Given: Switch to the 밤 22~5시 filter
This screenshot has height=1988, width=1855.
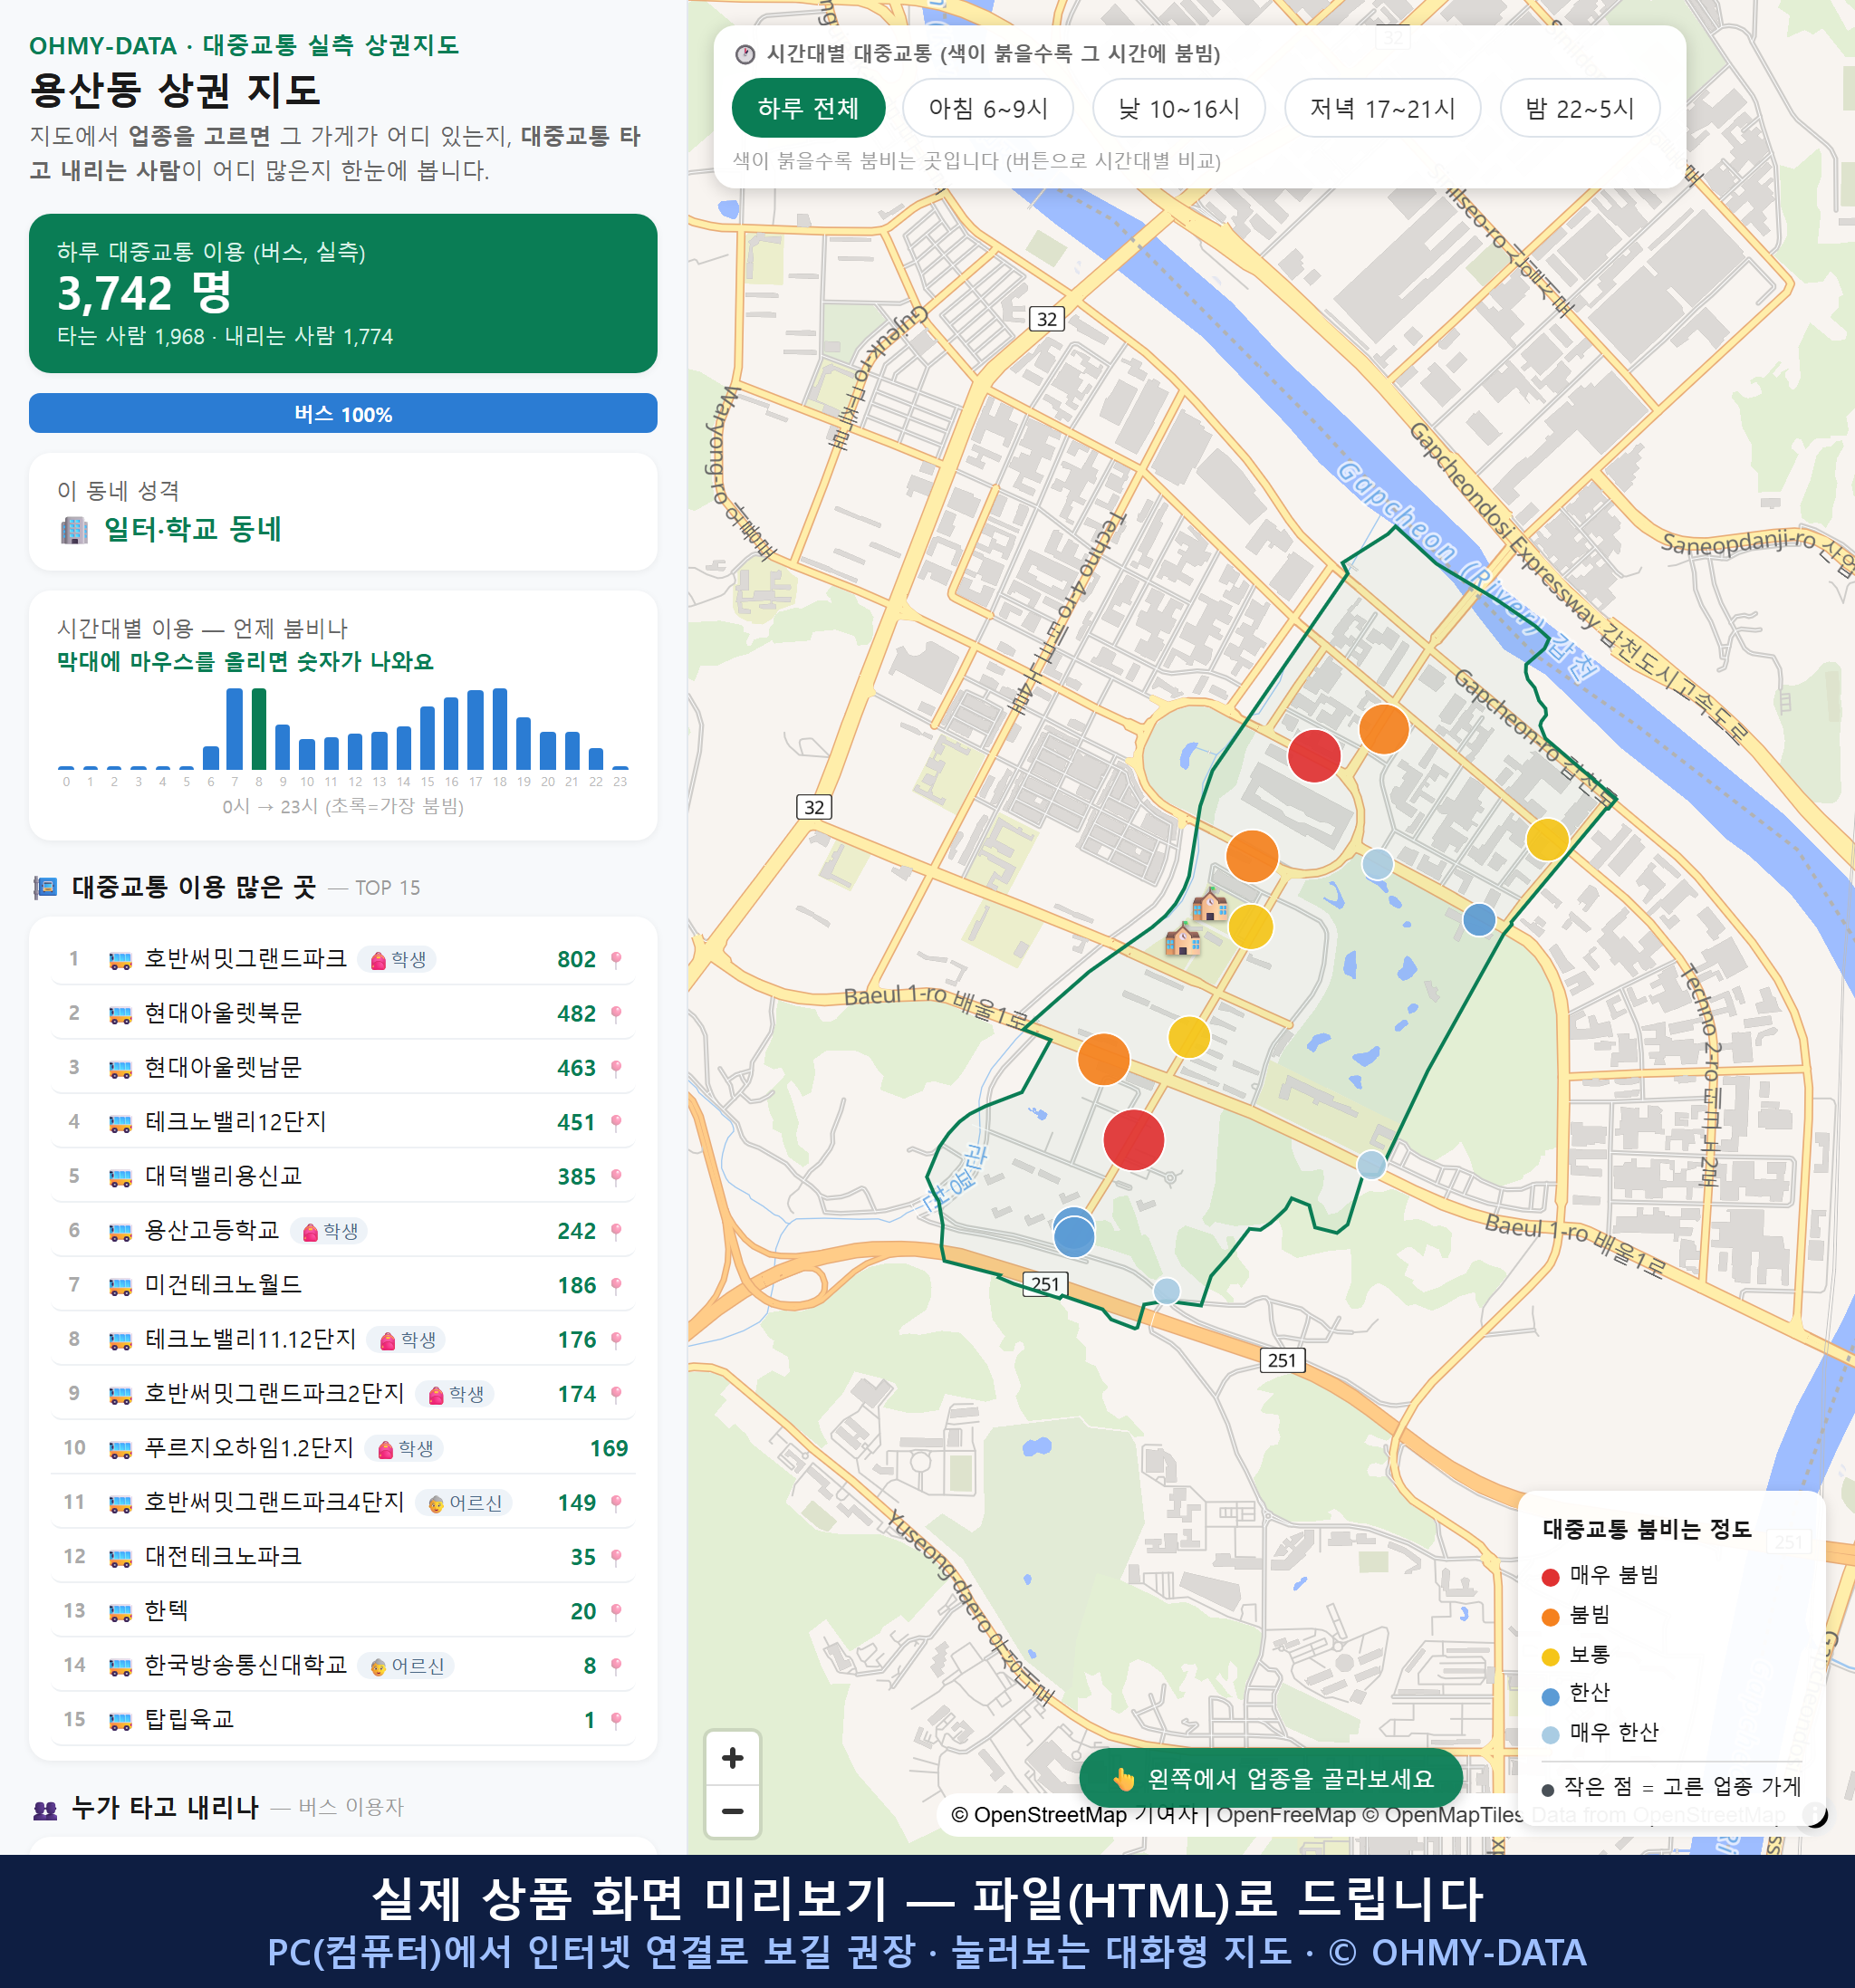Looking at the screenshot, I should [x=1579, y=108].
